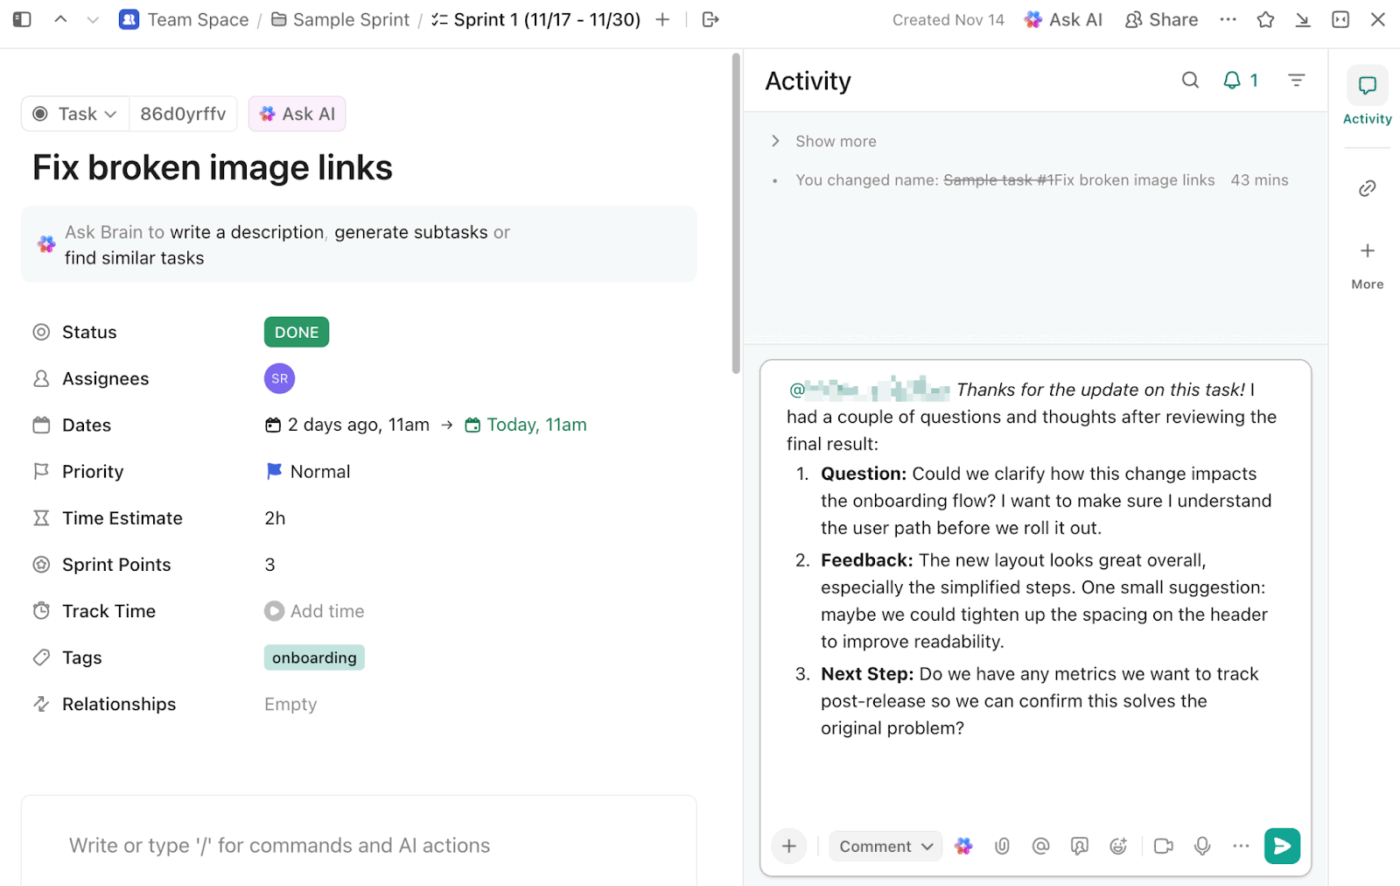1400x886 pixels.
Task: Copy the task link from the right sidebar
Action: click(1367, 188)
